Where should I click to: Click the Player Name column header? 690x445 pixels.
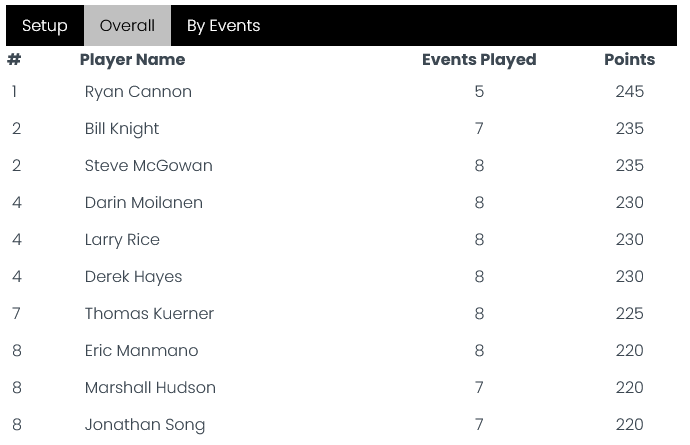pyautogui.click(x=132, y=59)
